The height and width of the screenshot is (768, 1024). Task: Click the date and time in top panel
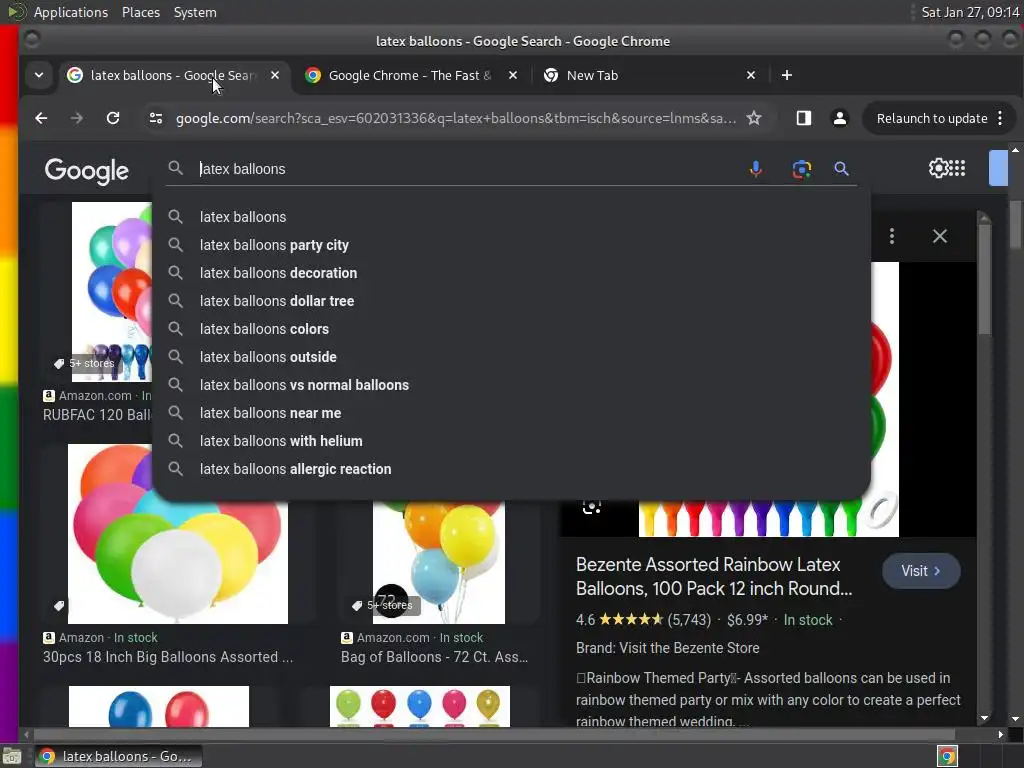[x=970, y=12]
